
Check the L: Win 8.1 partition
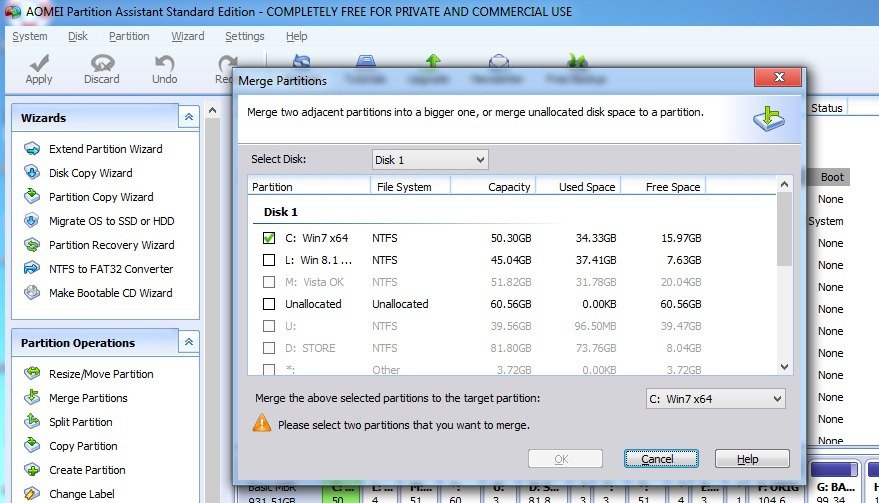point(269,260)
